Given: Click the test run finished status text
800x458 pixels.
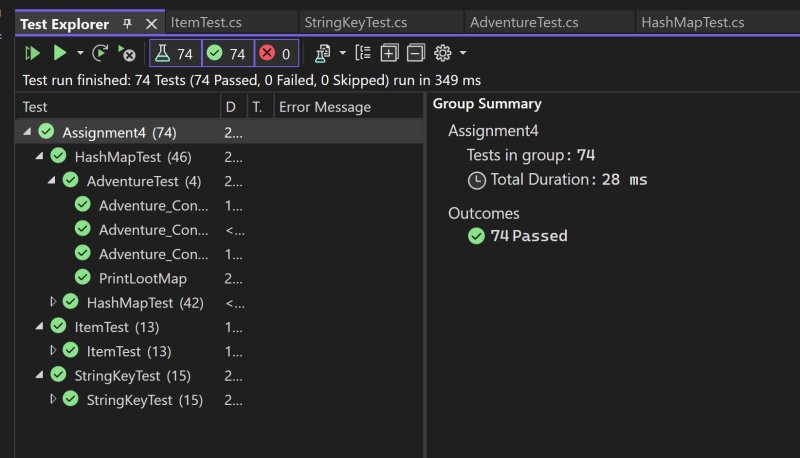Looking at the screenshot, I should (252, 80).
